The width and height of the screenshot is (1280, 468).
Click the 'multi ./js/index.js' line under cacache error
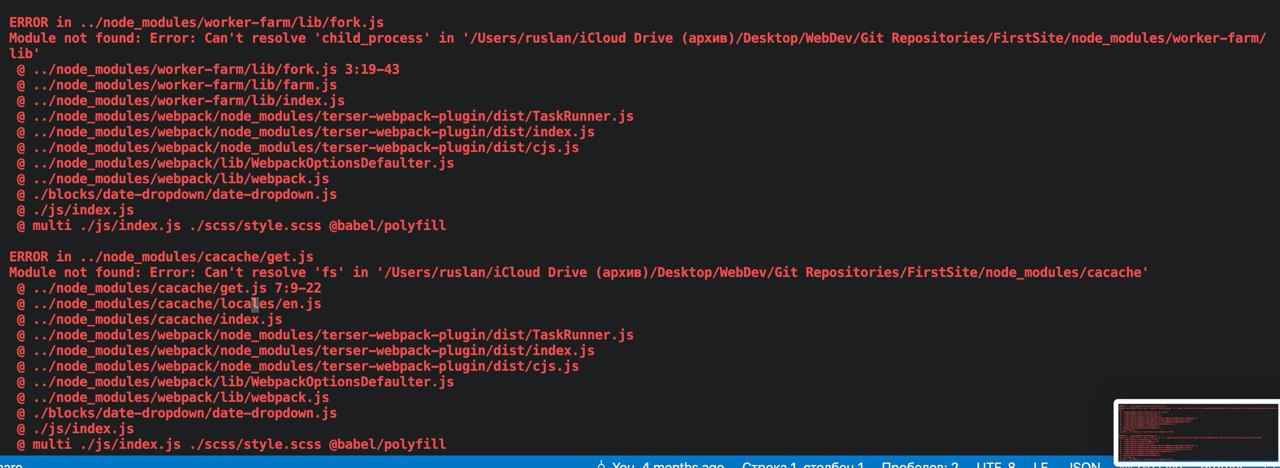[x=231, y=444]
